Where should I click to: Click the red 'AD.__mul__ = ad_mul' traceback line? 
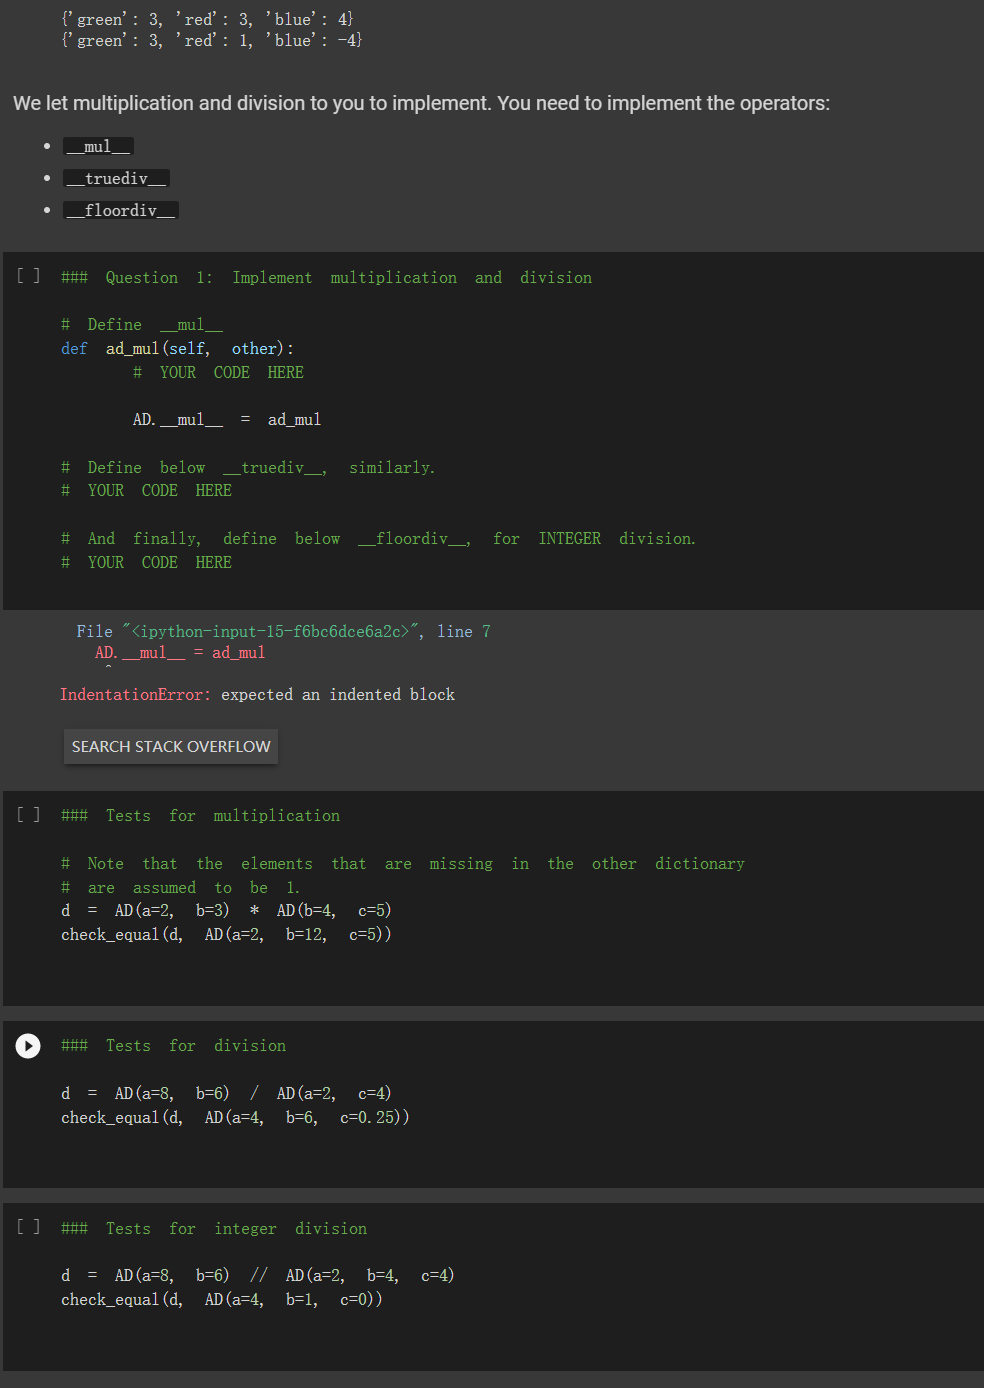180,653
